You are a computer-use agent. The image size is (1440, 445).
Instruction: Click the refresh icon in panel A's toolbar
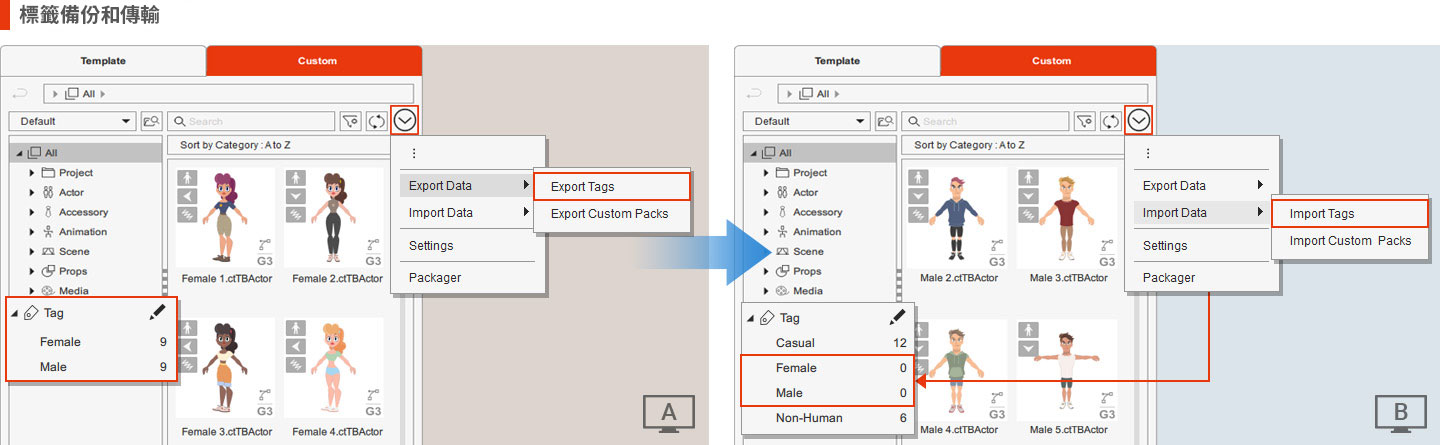coord(377,121)
